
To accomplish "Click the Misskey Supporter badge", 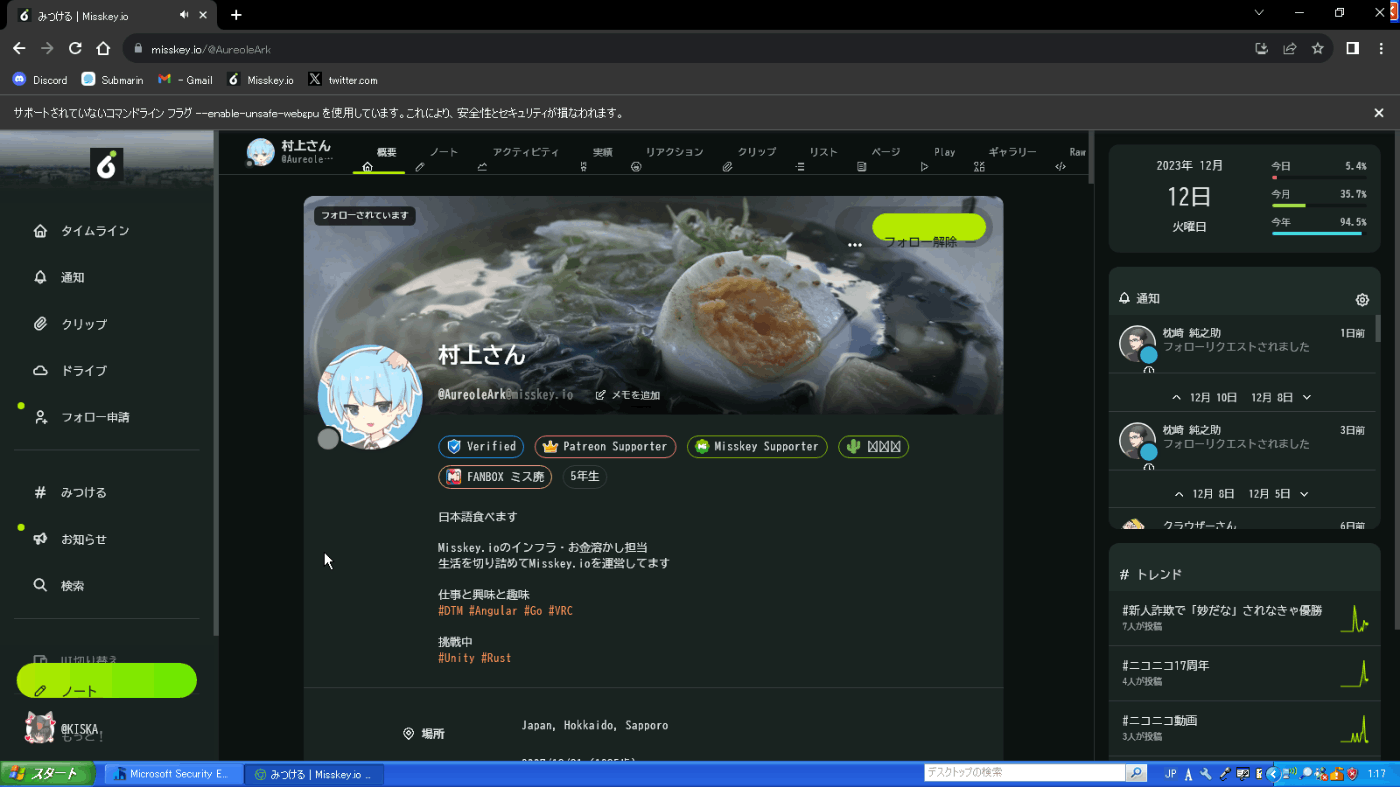I will click(757, 446).
